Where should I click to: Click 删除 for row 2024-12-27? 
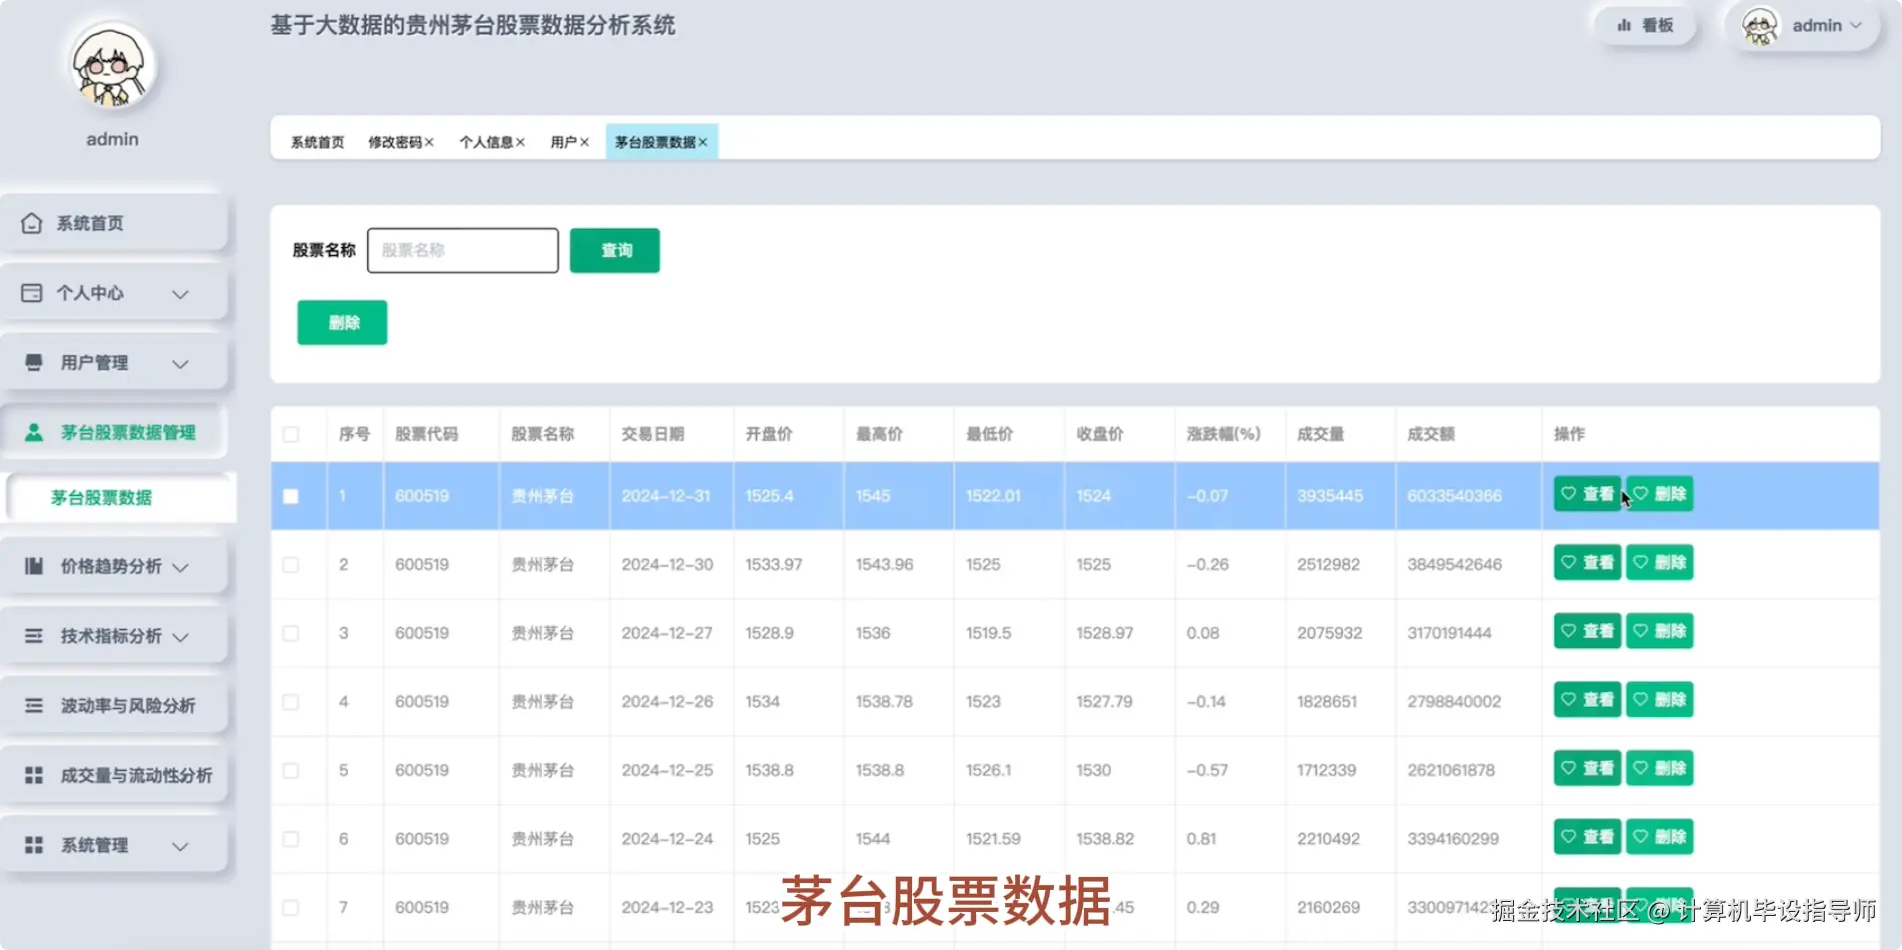coord(1660,631)
